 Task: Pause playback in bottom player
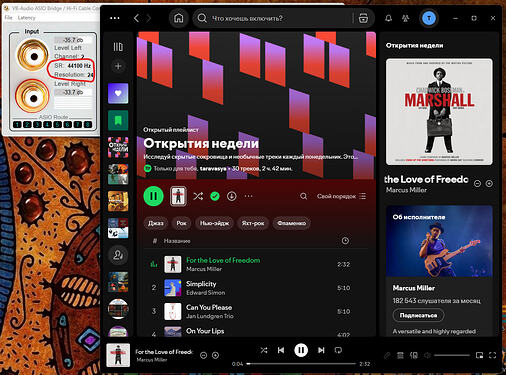(x=301, y=350)
